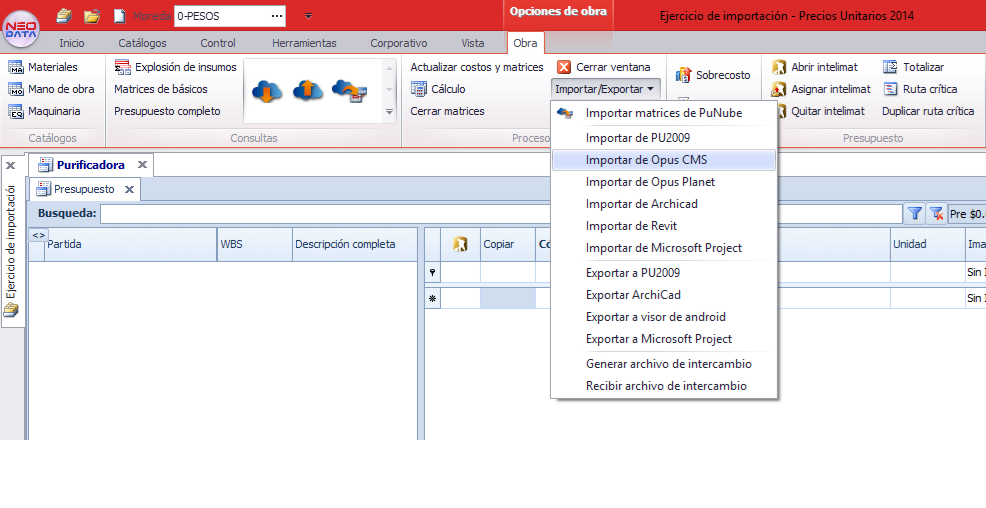Select the Vista ribbon tab
The width and height of the screenshot is (986, 508).
472,43
